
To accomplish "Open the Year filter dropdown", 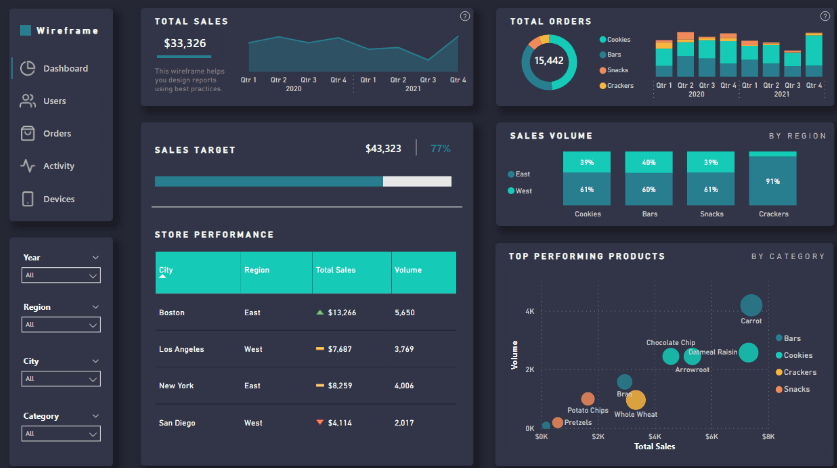I will [x=62, y=275].
